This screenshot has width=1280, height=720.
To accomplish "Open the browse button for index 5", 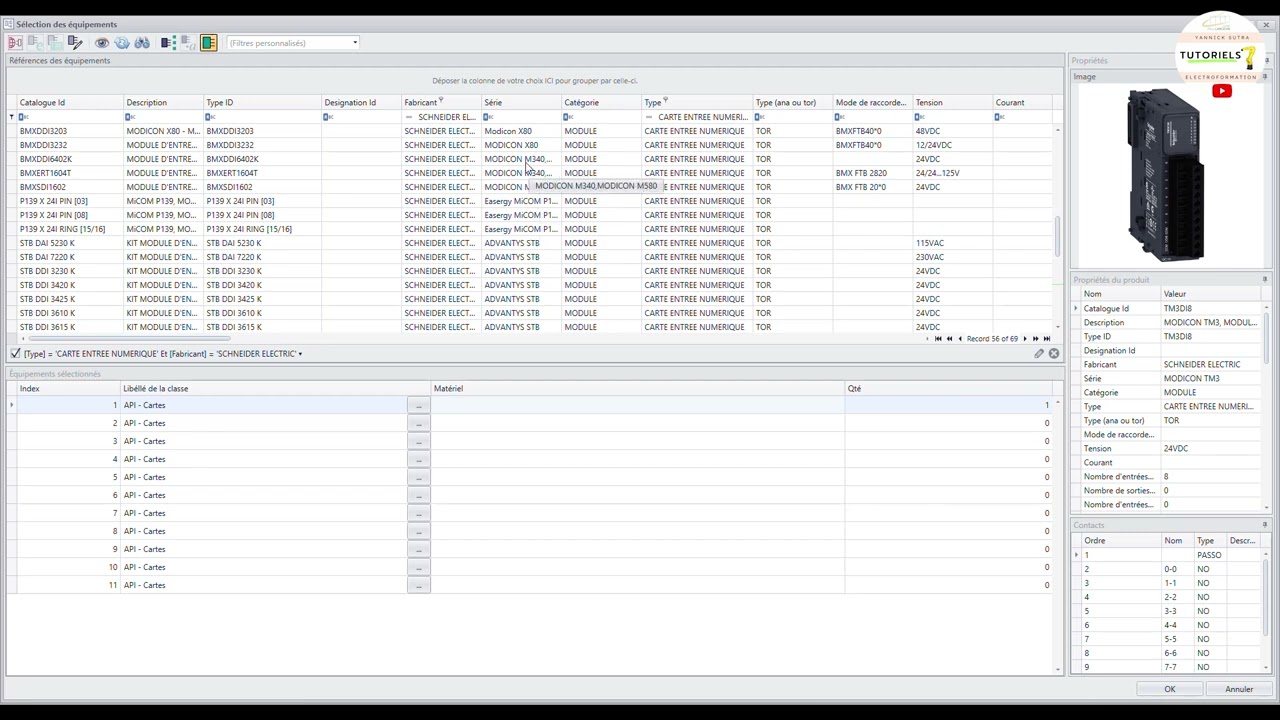I will coord(418,477).
